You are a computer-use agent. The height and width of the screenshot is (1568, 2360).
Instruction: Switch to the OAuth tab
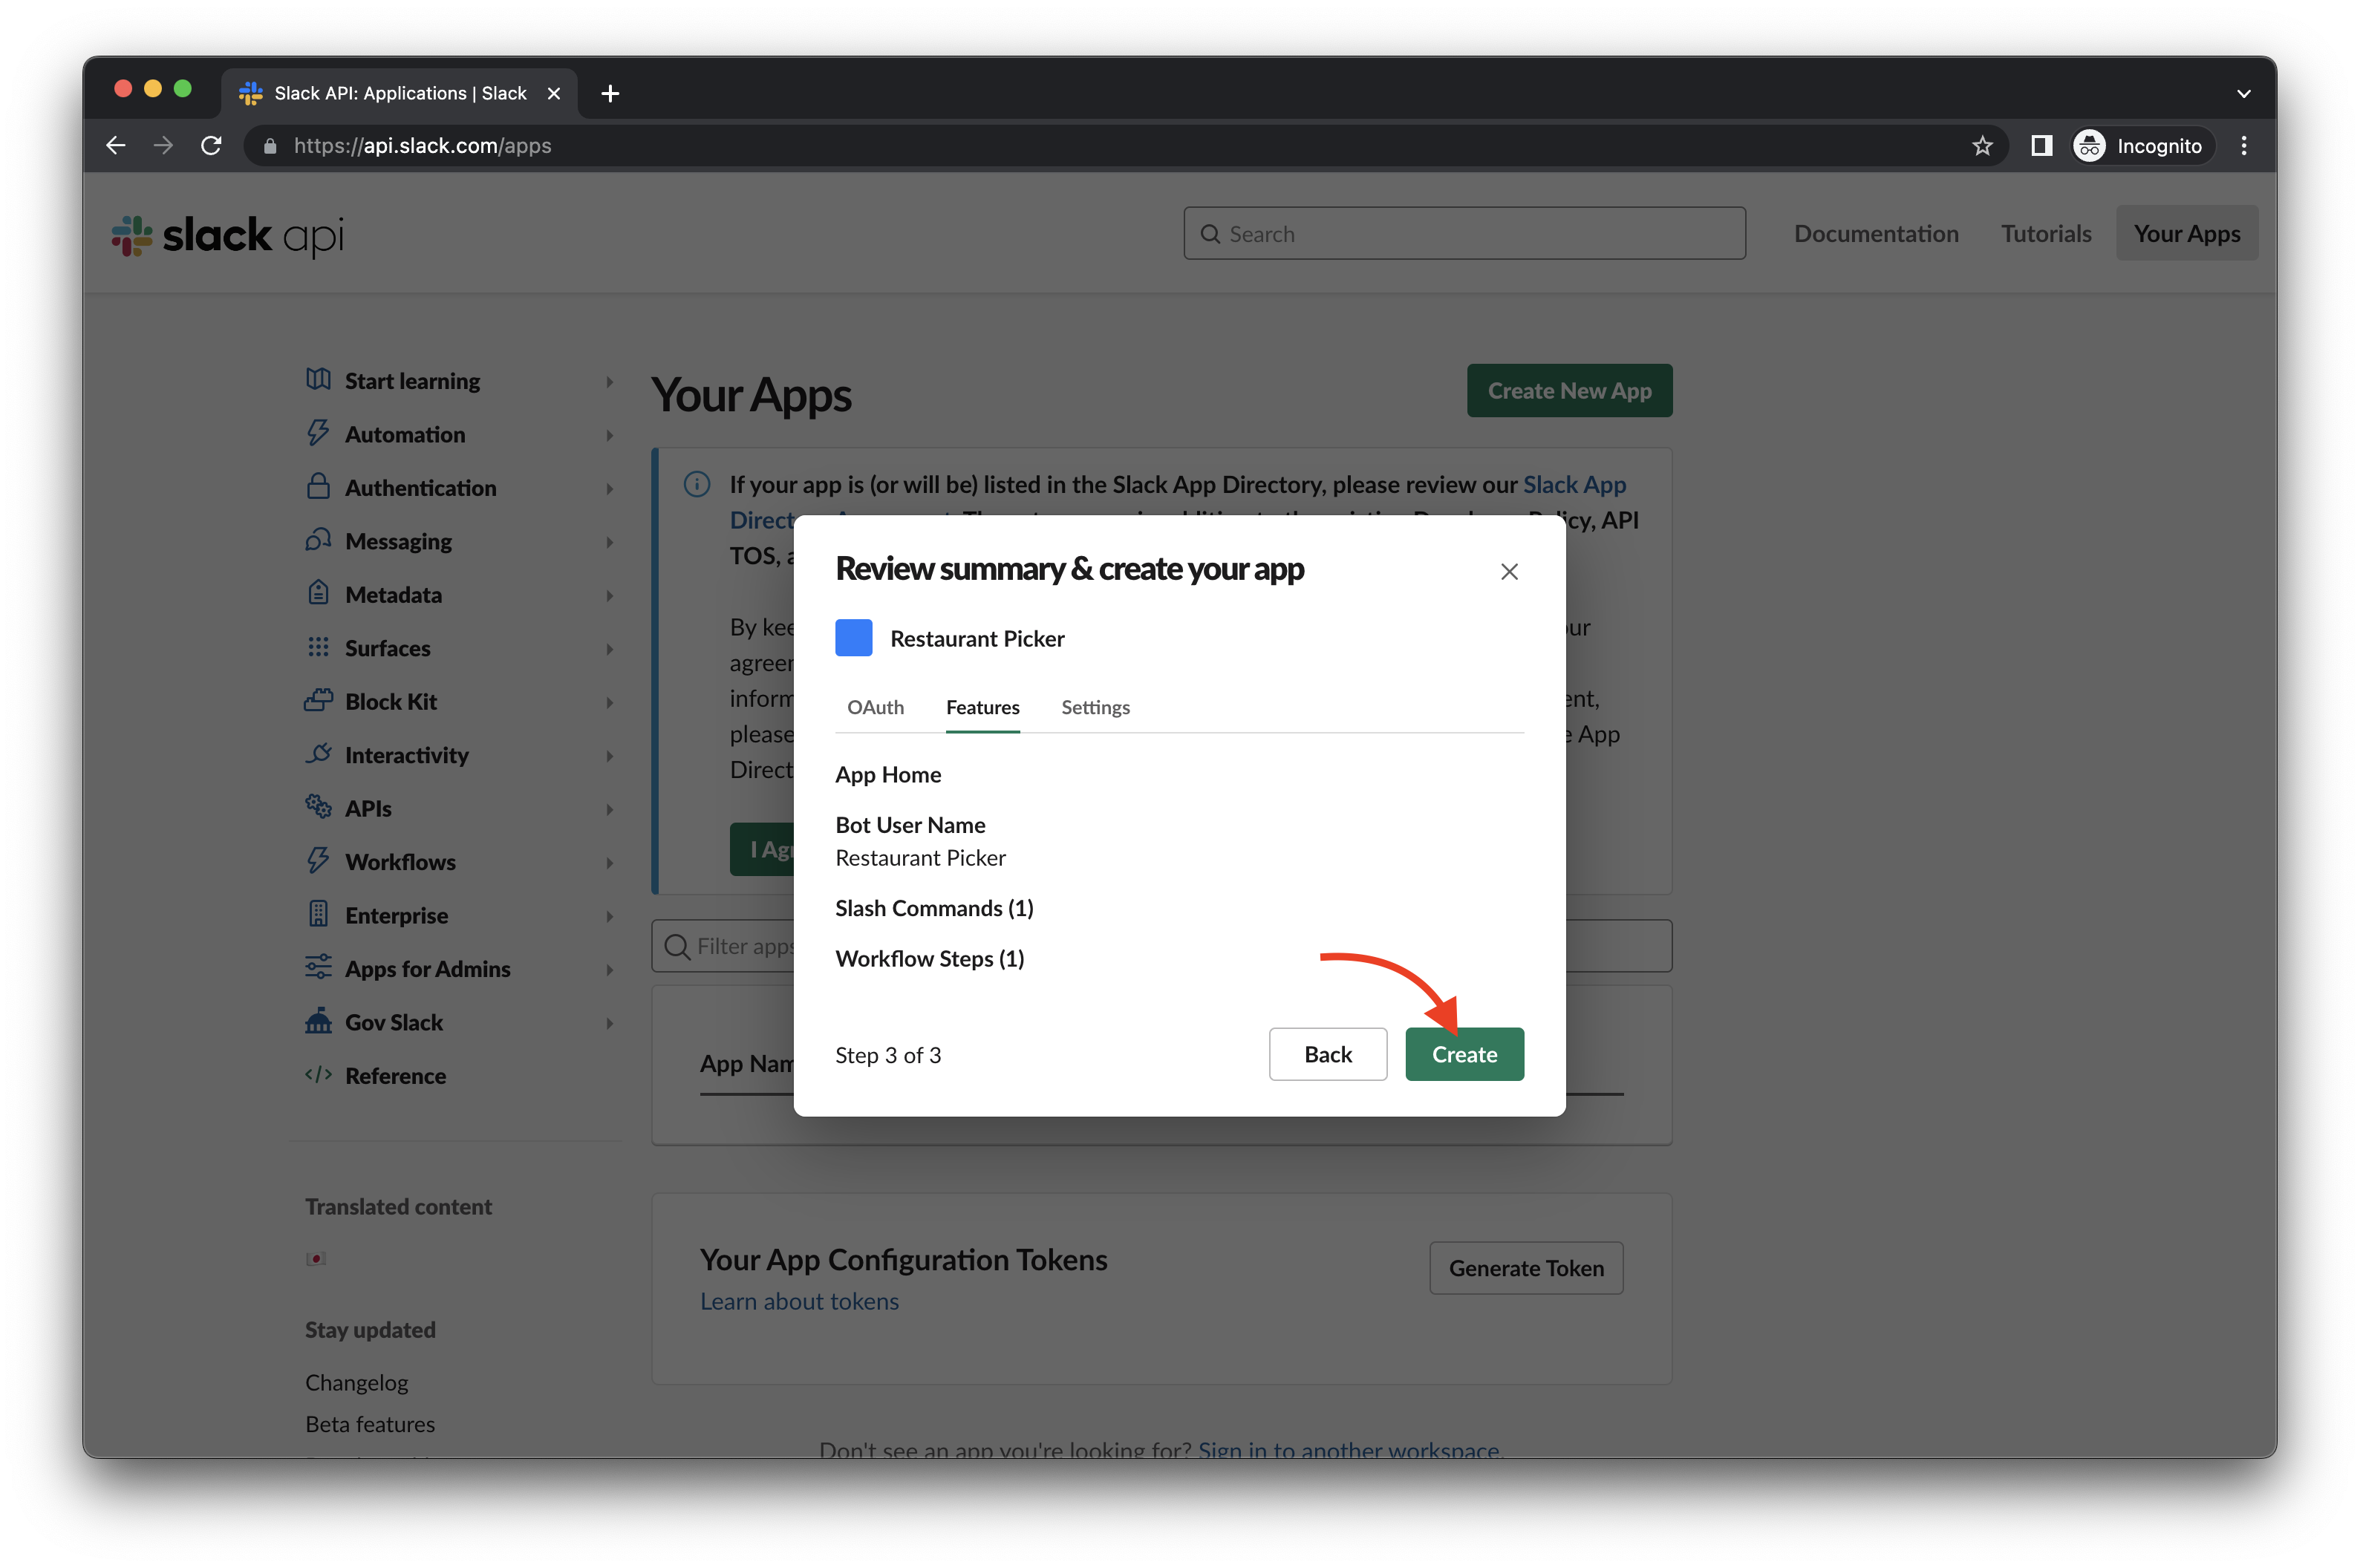pyautogui.click(x=875, y=707)
